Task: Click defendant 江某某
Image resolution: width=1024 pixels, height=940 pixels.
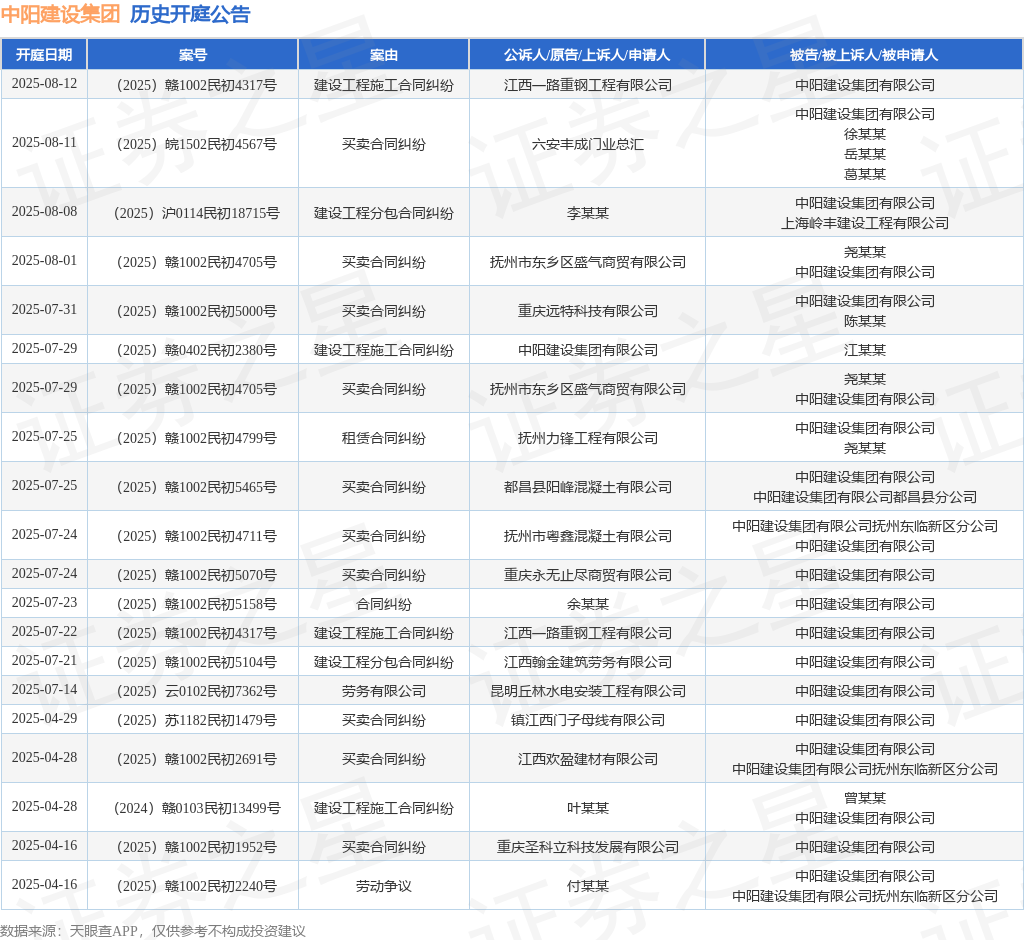Action: [x=865, y=351]
